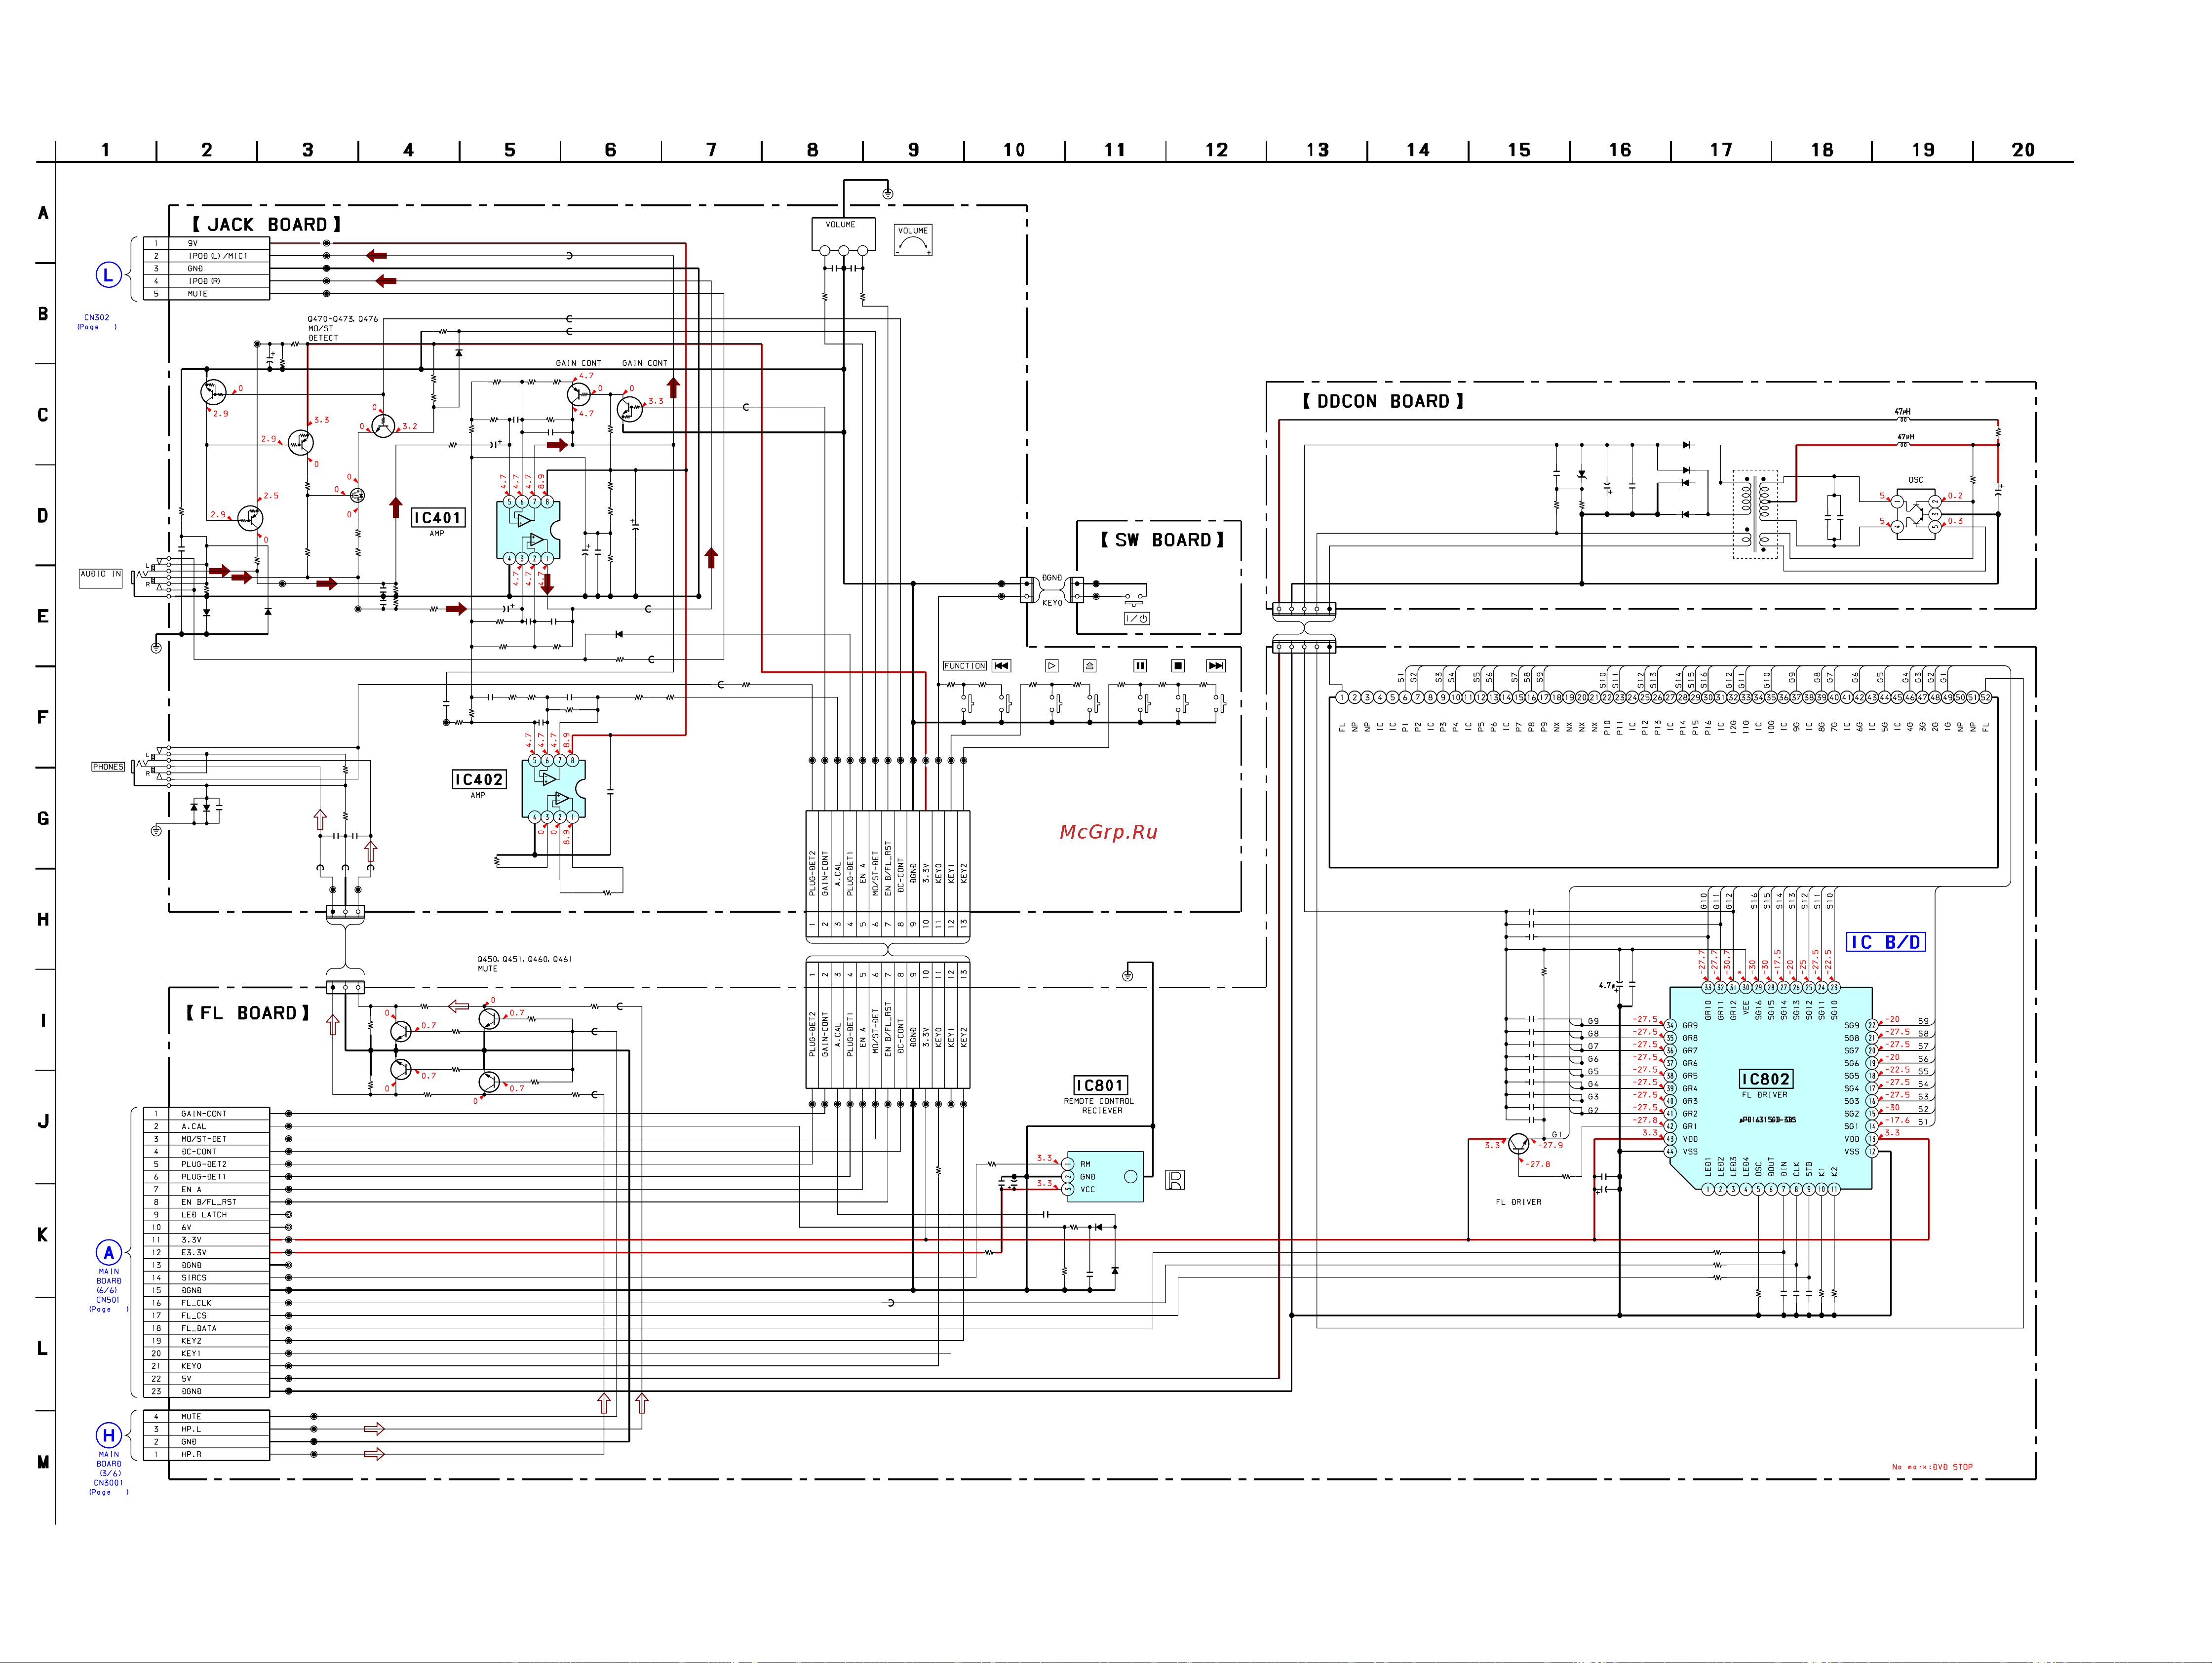Viewport: 2212px width, 1663px height.
Task: Click the Q470-Q473, Q476 MO/ST DETECT note
Action: tap(342, 328)
